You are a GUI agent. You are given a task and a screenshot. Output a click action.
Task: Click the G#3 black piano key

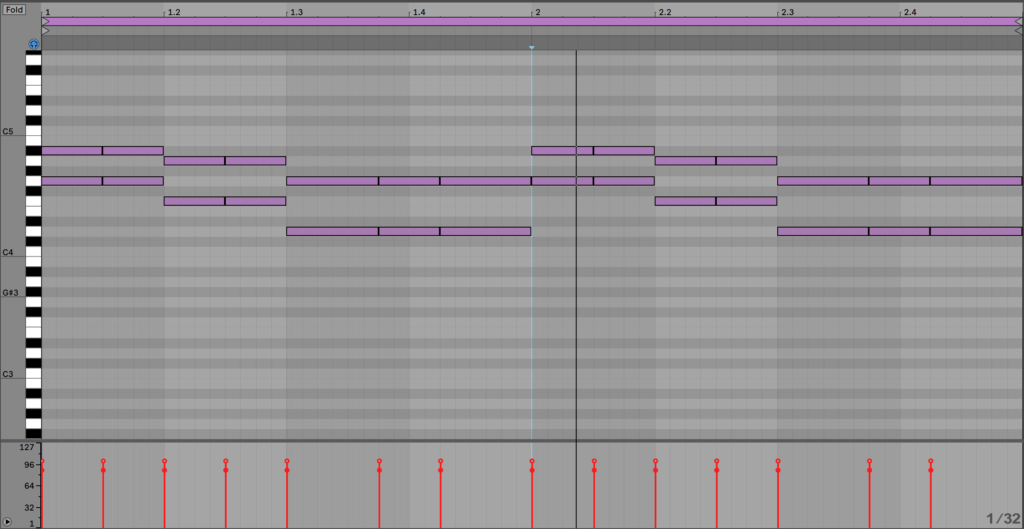31,292
